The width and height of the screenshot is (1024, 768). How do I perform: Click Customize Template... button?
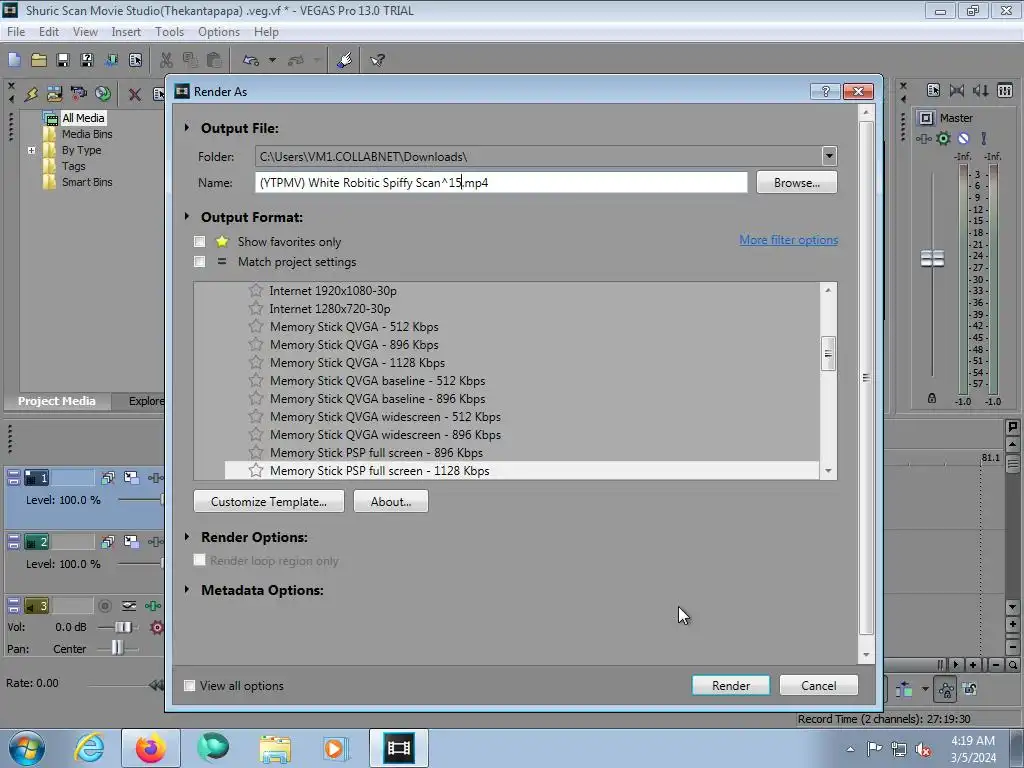[268, 502]
